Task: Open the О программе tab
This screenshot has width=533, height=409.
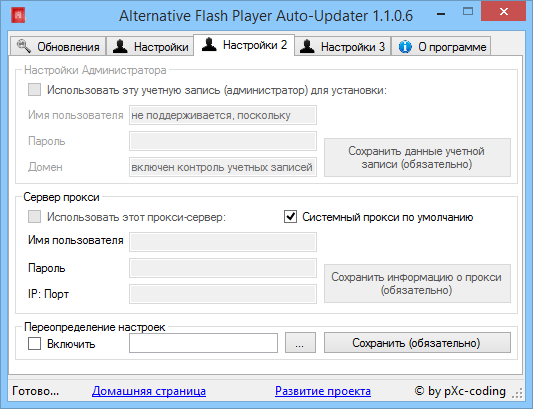Action: point(441,46)
